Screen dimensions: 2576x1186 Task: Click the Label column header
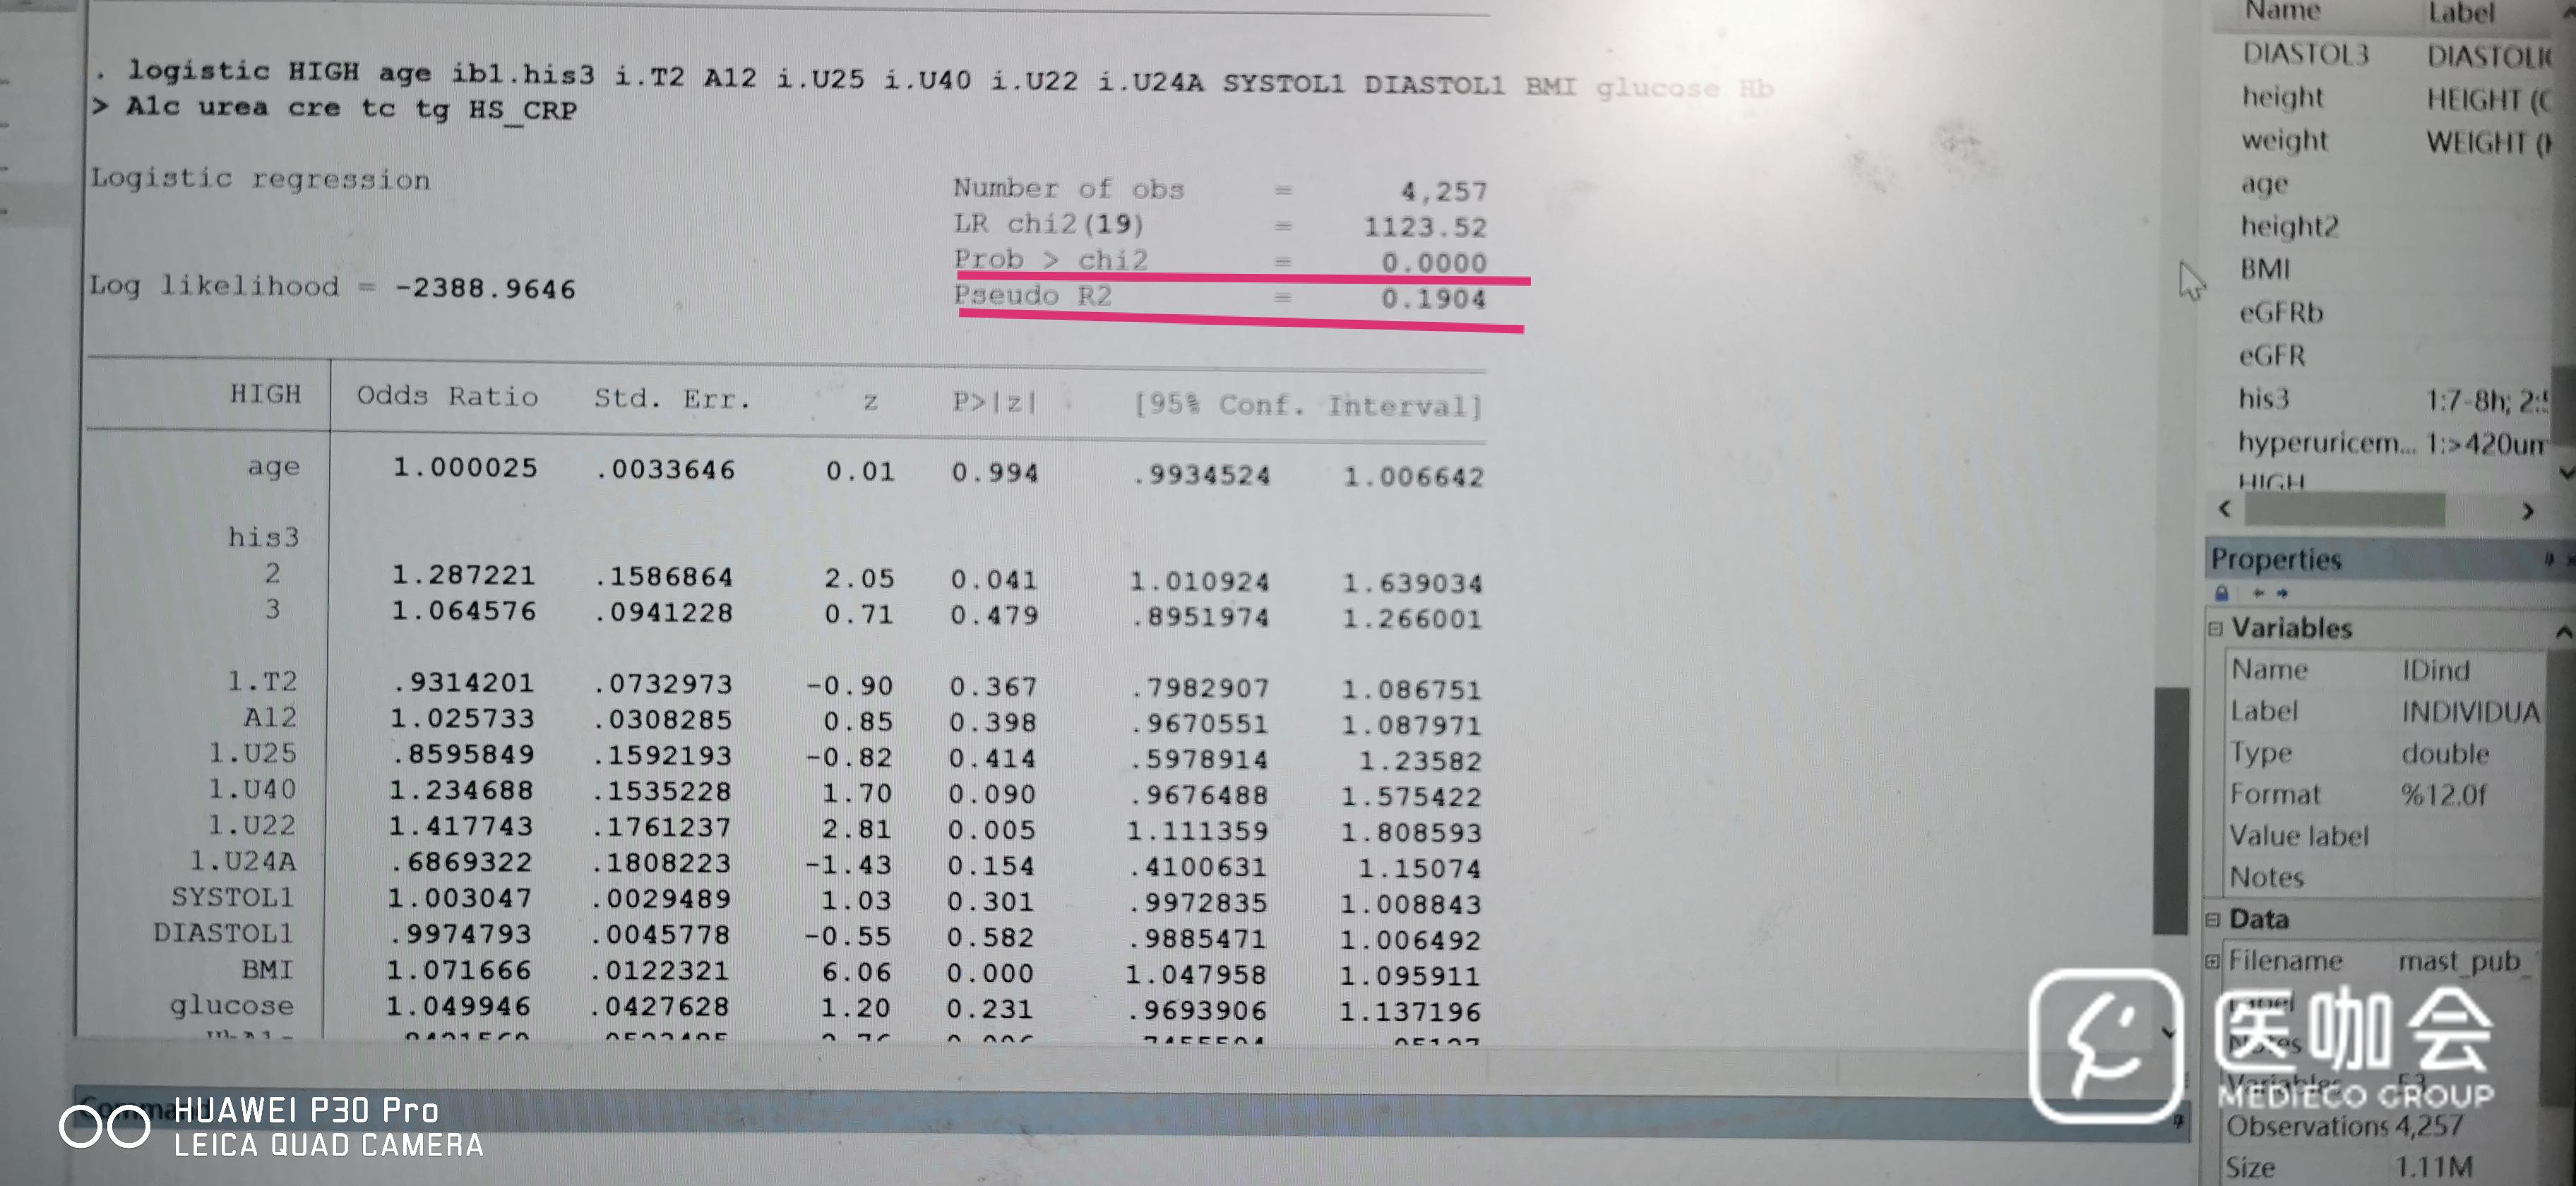[x=2461, y=13]
